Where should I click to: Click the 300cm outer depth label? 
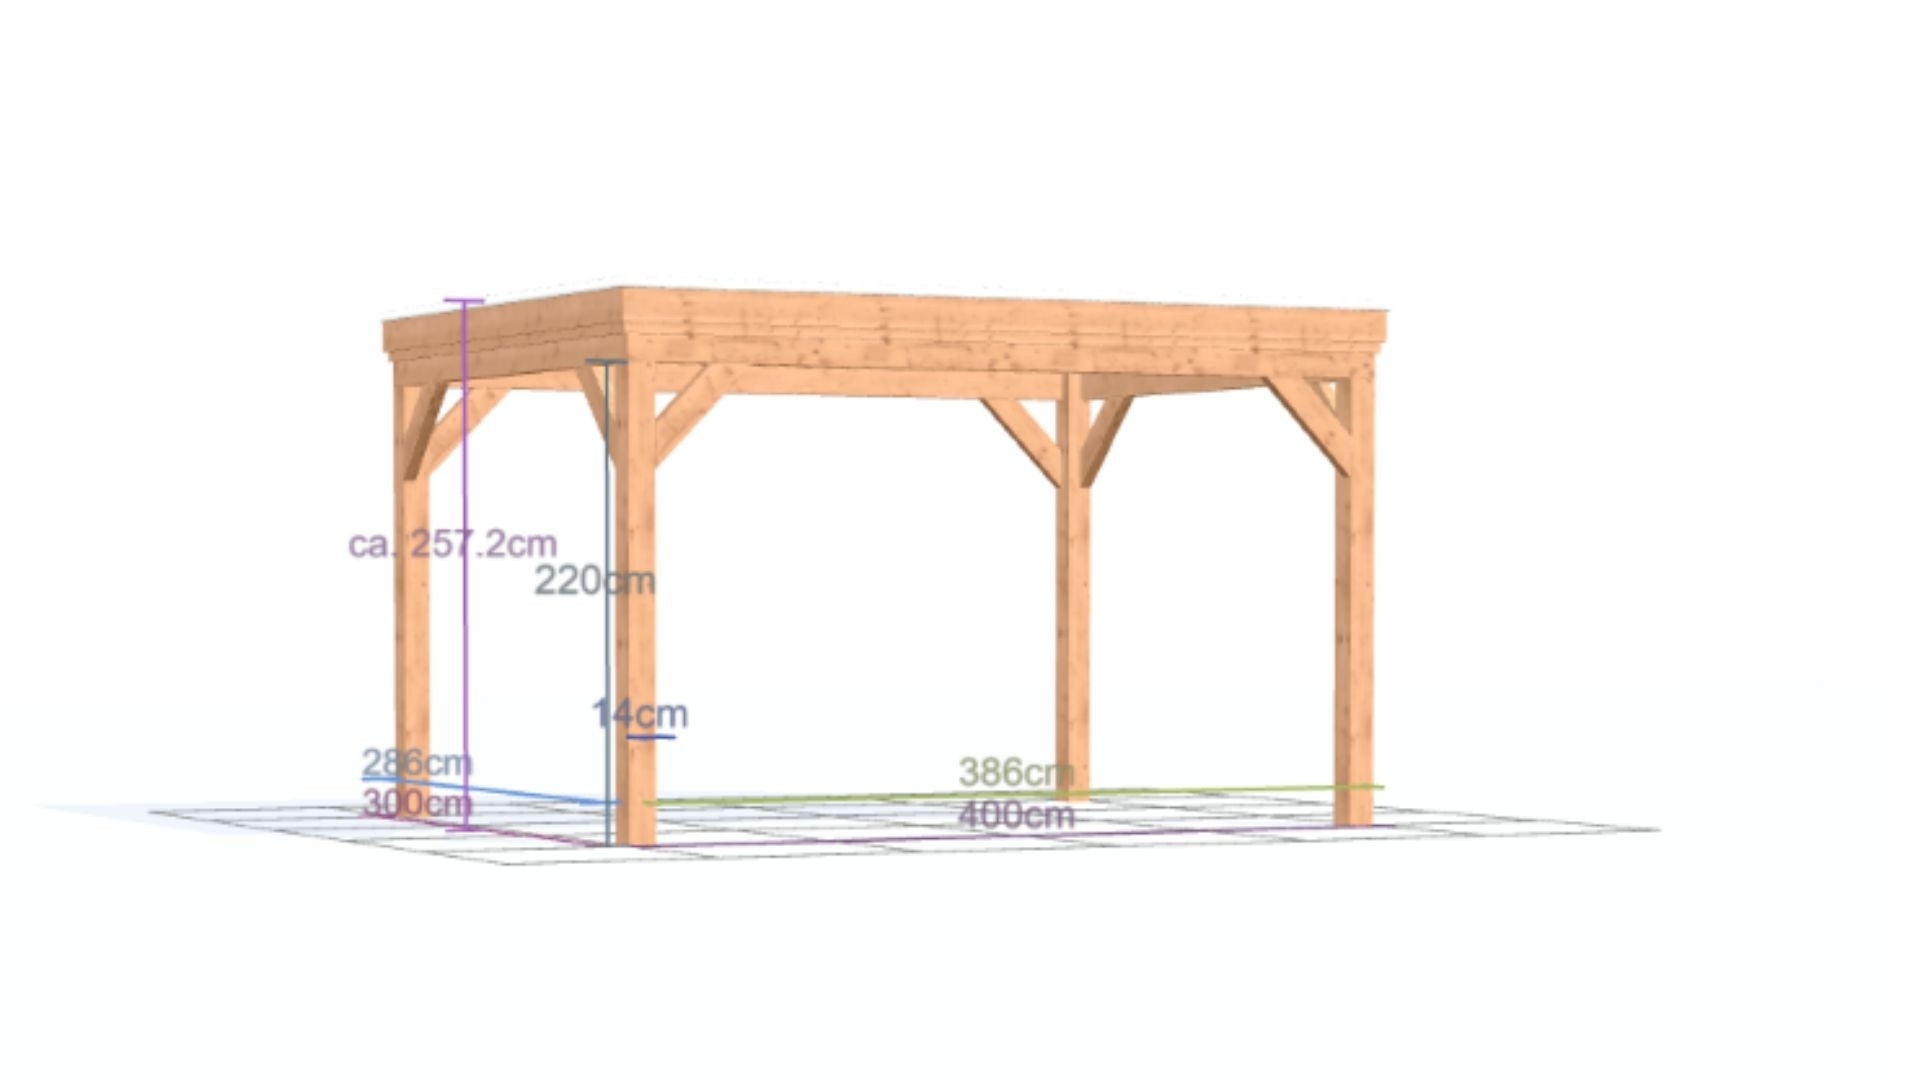point(416,802)
